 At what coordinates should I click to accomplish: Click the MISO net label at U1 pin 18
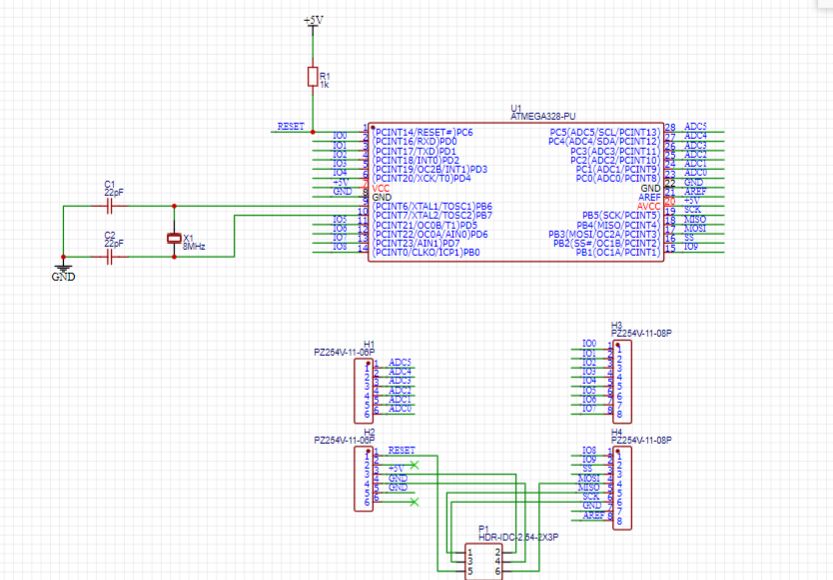[695, 219]
